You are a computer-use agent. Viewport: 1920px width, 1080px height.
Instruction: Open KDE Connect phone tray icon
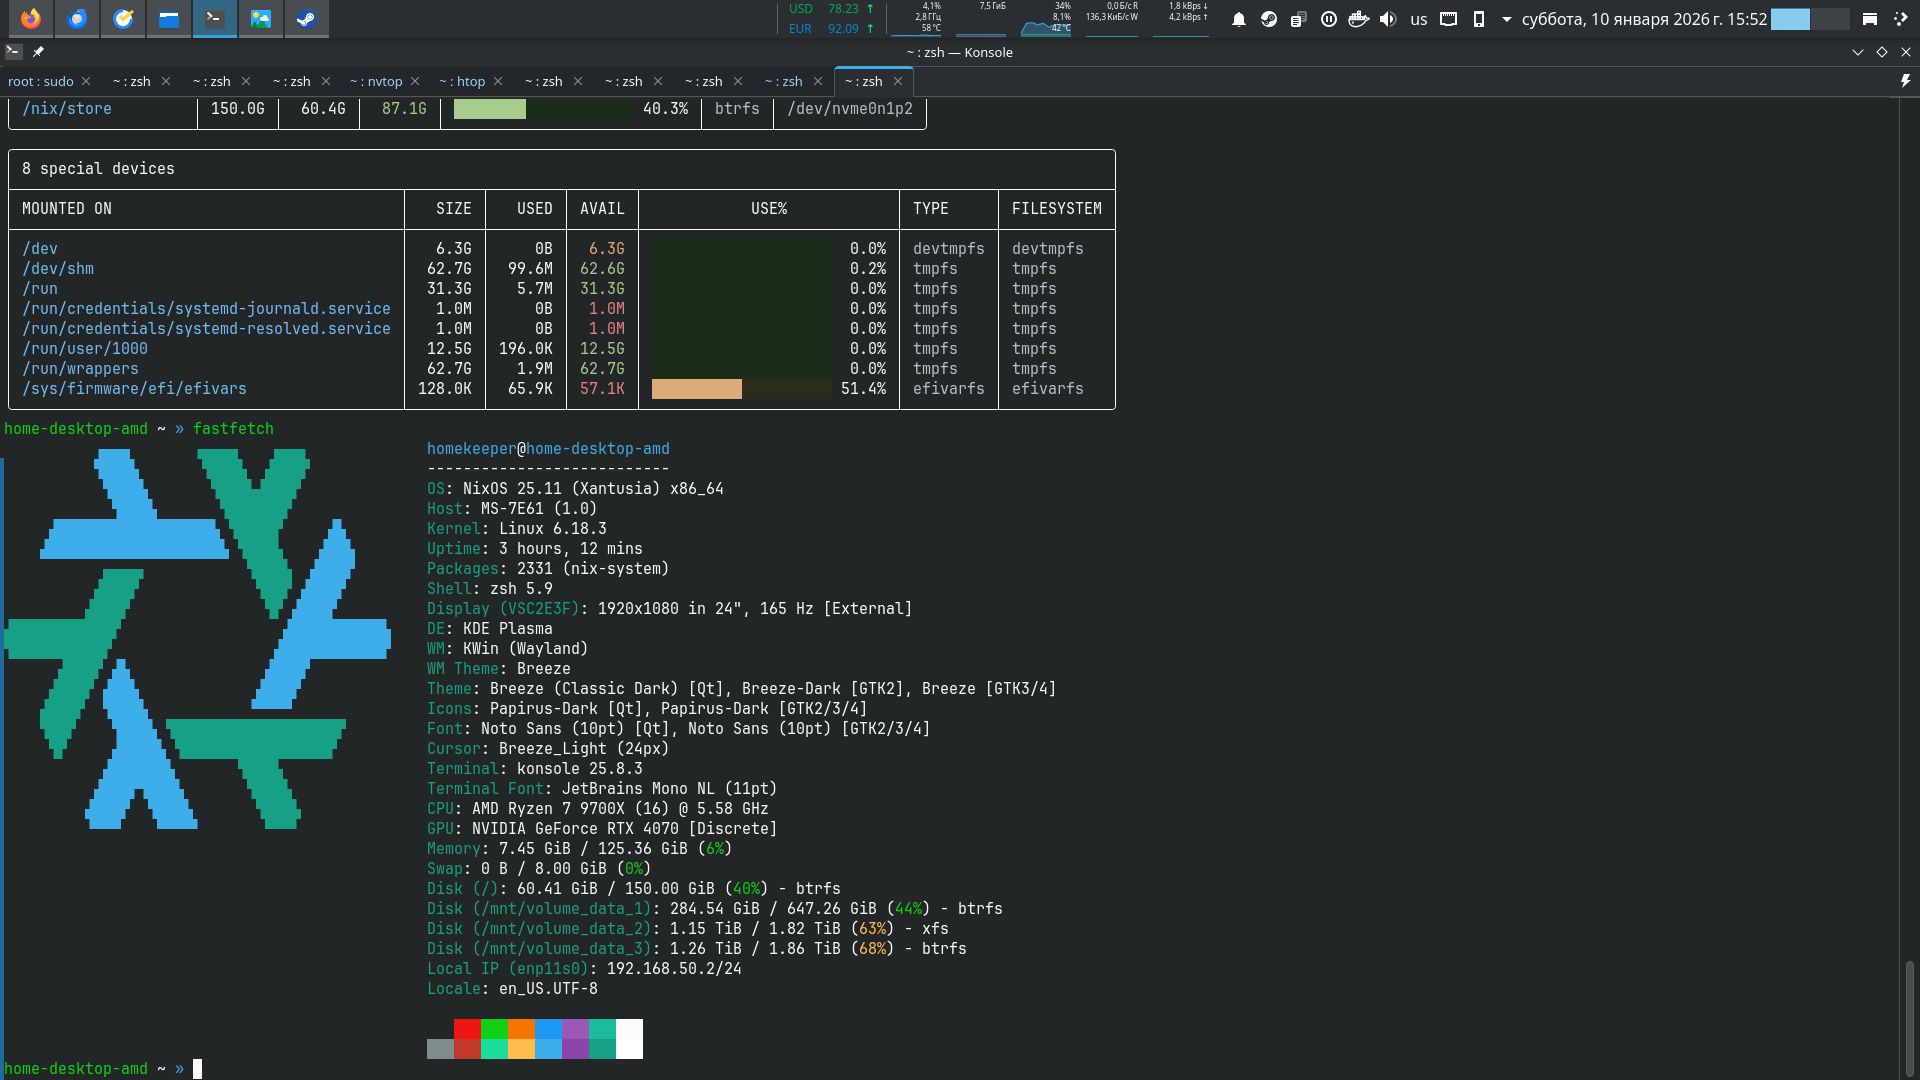click(1479, 19)
